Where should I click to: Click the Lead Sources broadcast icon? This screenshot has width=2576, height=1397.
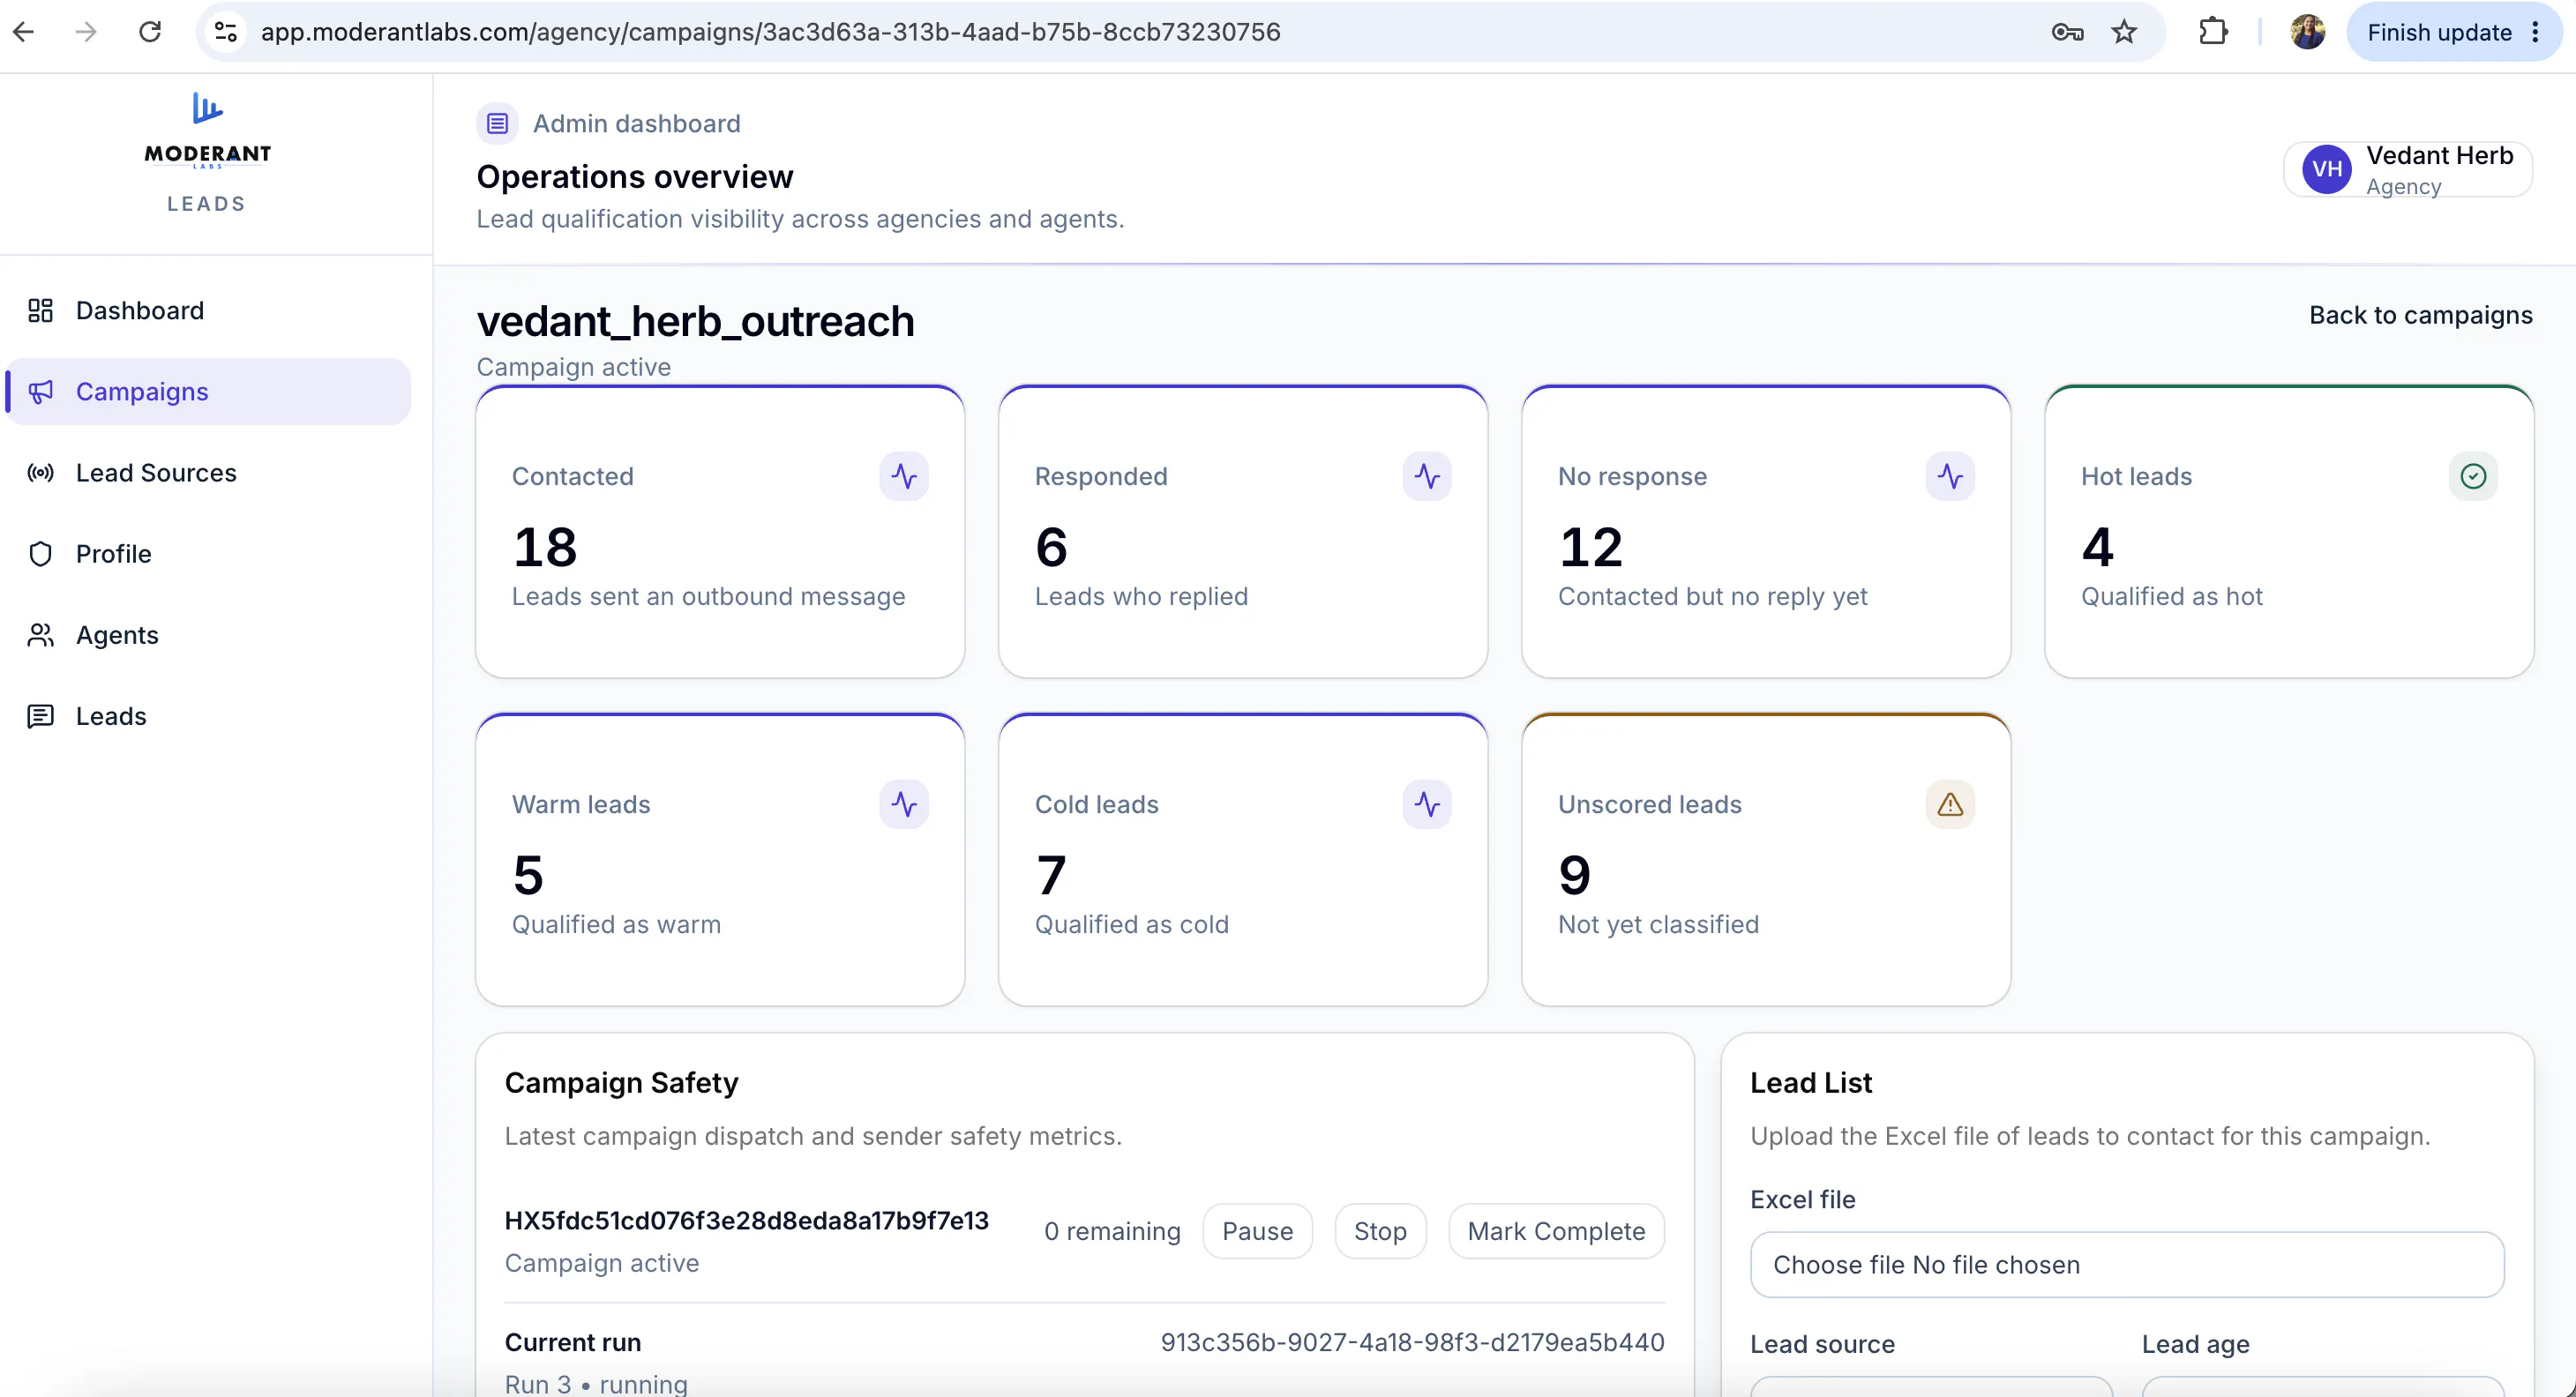coord(40,473)
